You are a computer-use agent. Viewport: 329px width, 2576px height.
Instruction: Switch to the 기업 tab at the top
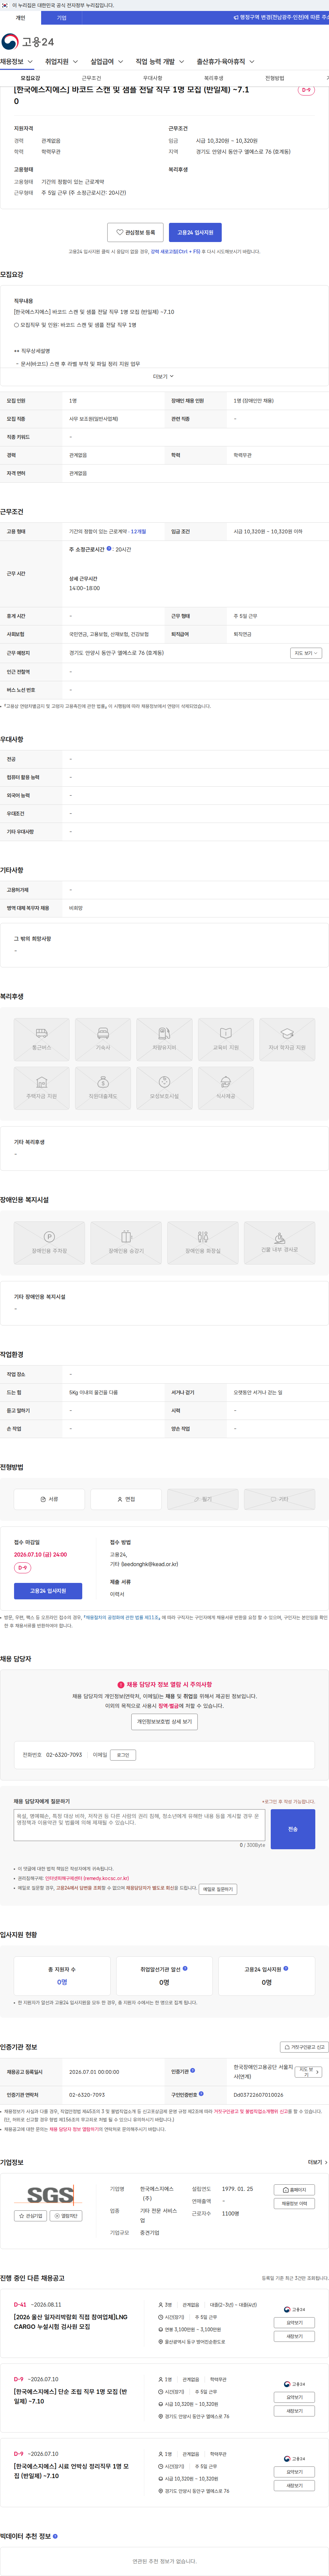(x=62, y=18)
